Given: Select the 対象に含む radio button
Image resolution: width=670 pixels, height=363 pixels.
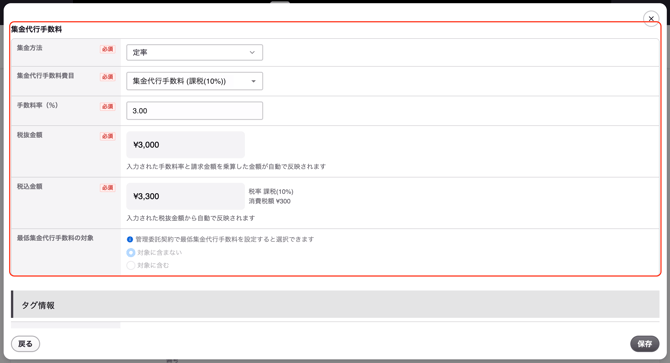Looking at the screenshot, I should (x=131, y=266).
